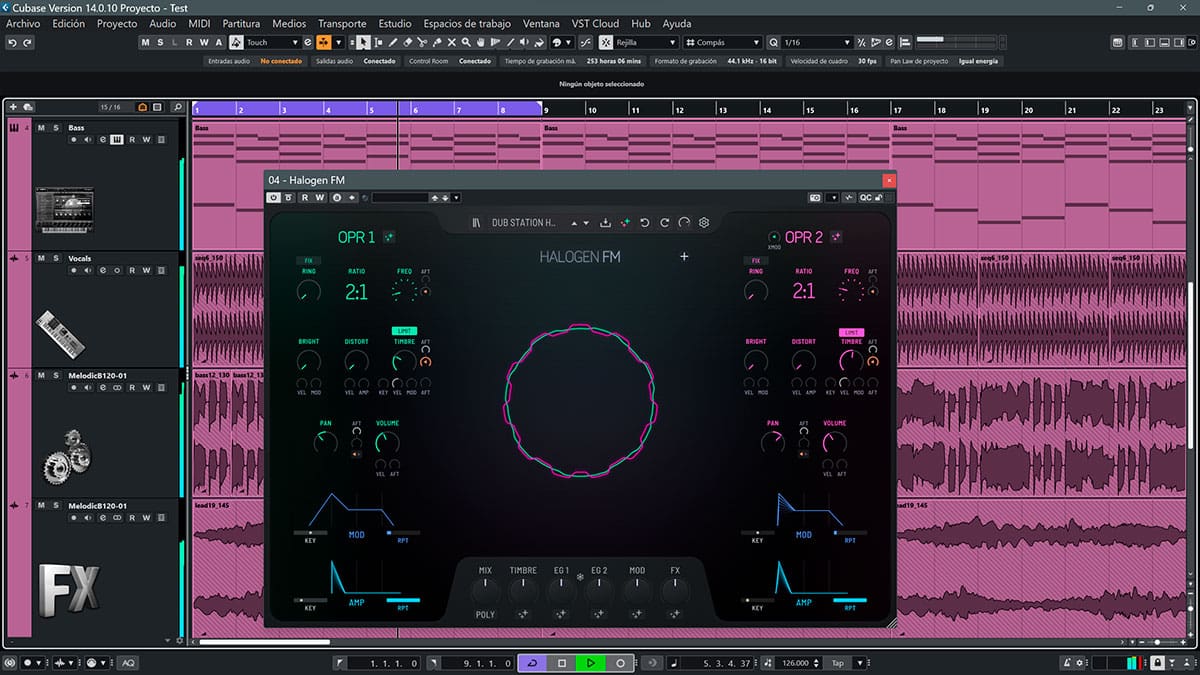Open the Archivo menu
The height and width of the screenshot is (675, 1200).
click(23, 23)
